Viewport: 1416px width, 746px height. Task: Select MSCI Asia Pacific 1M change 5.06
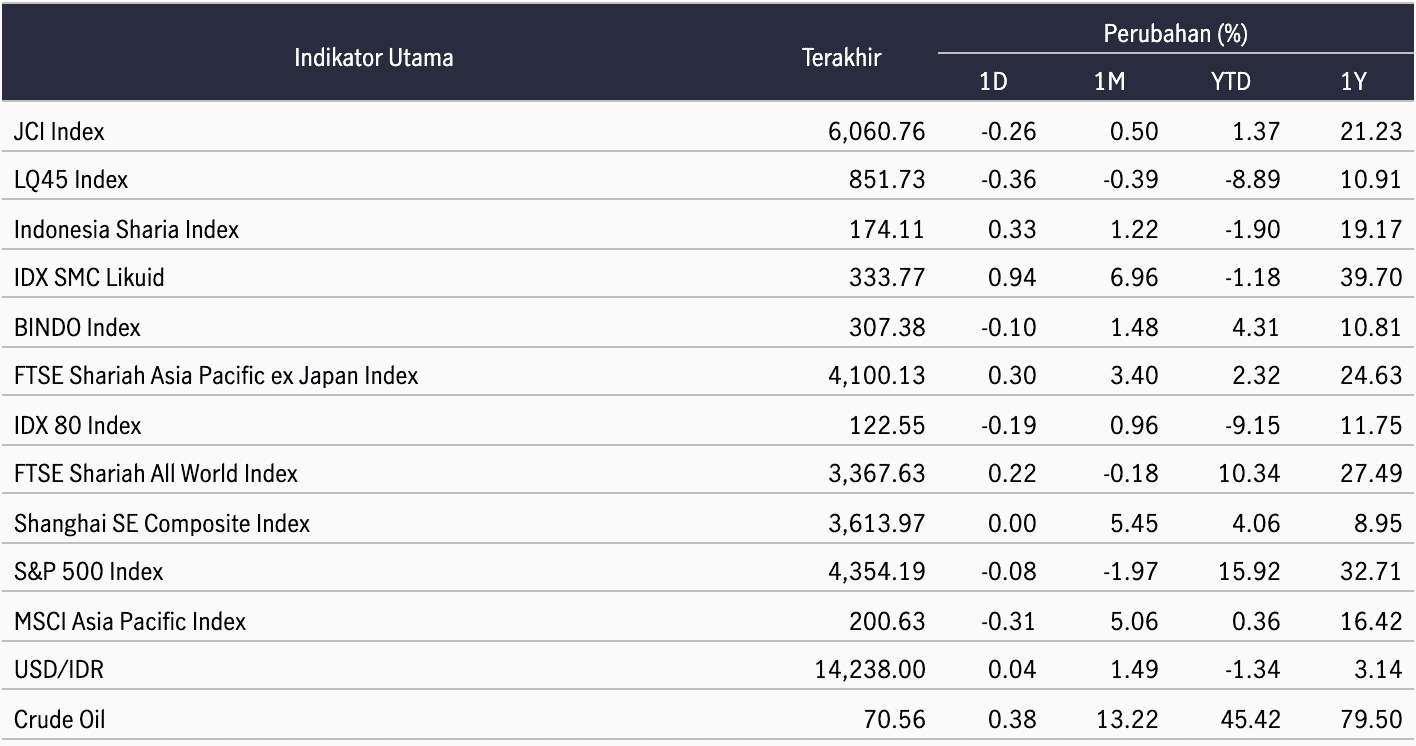coord(1134,621)
